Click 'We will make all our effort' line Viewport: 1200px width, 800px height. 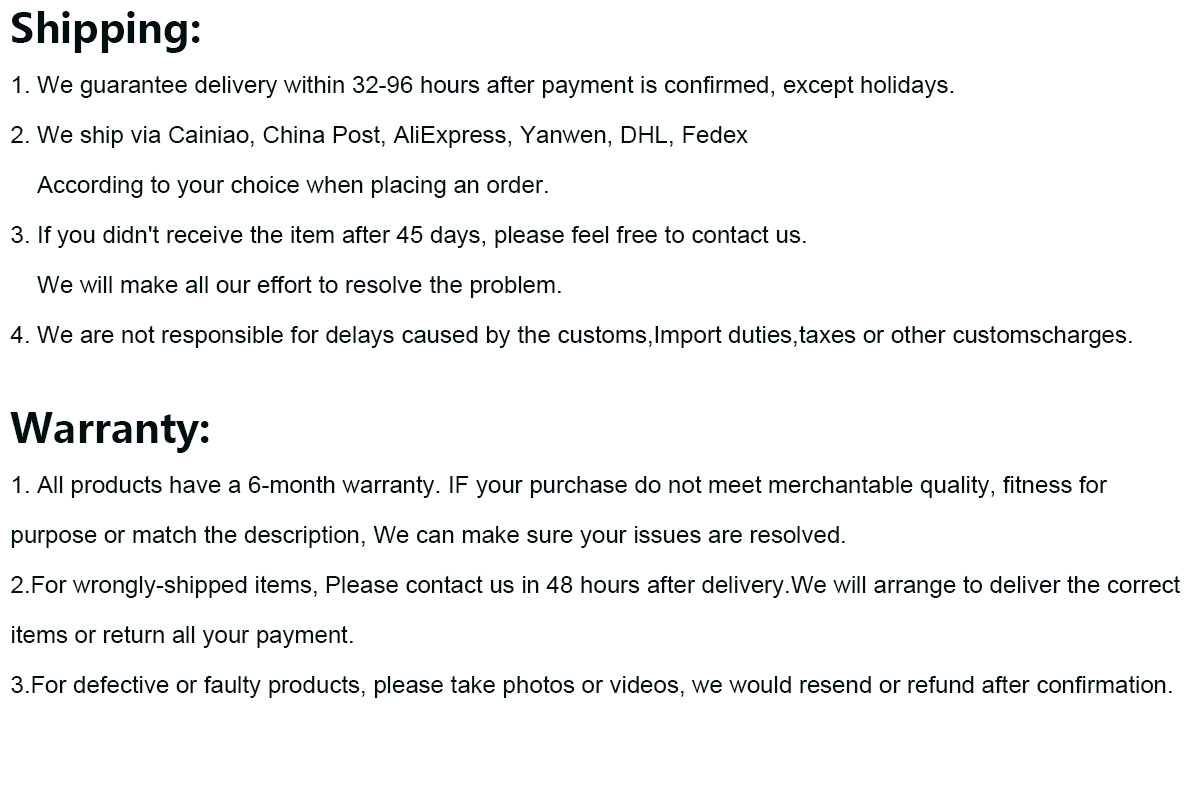pos(300,286)
